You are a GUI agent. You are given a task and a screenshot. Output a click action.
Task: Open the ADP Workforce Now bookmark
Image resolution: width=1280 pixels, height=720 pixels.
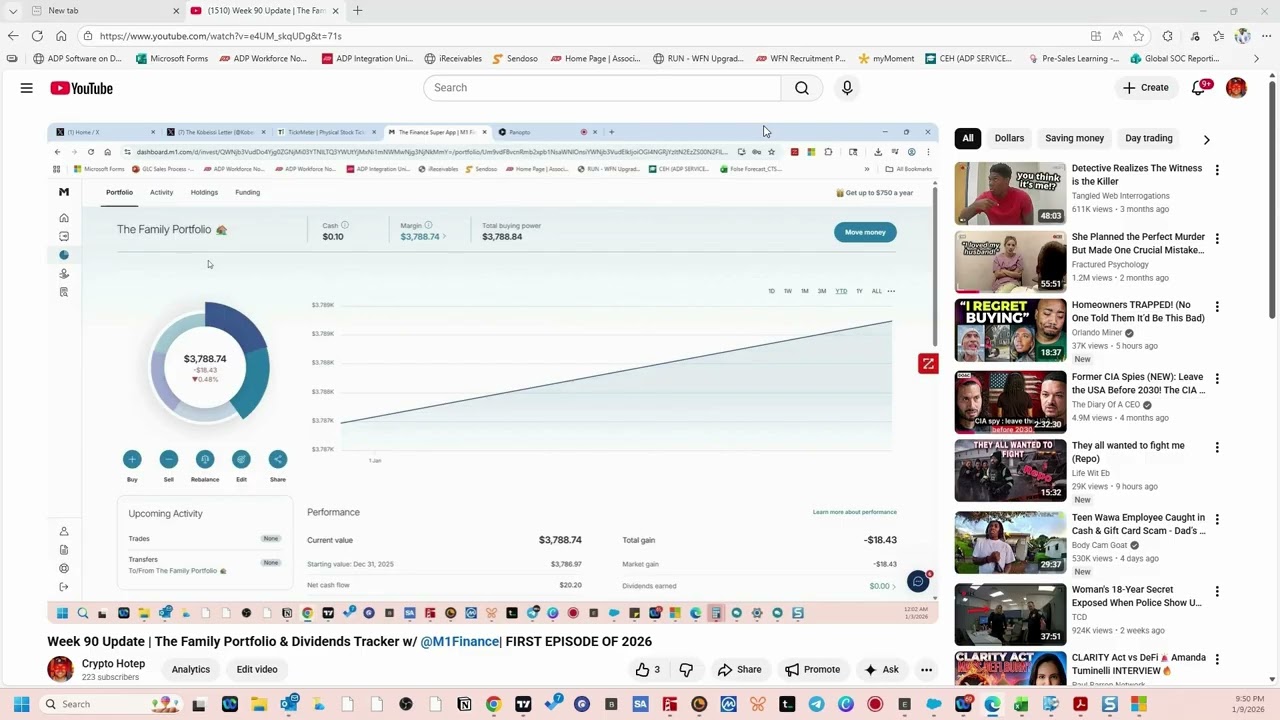[262, 59]
